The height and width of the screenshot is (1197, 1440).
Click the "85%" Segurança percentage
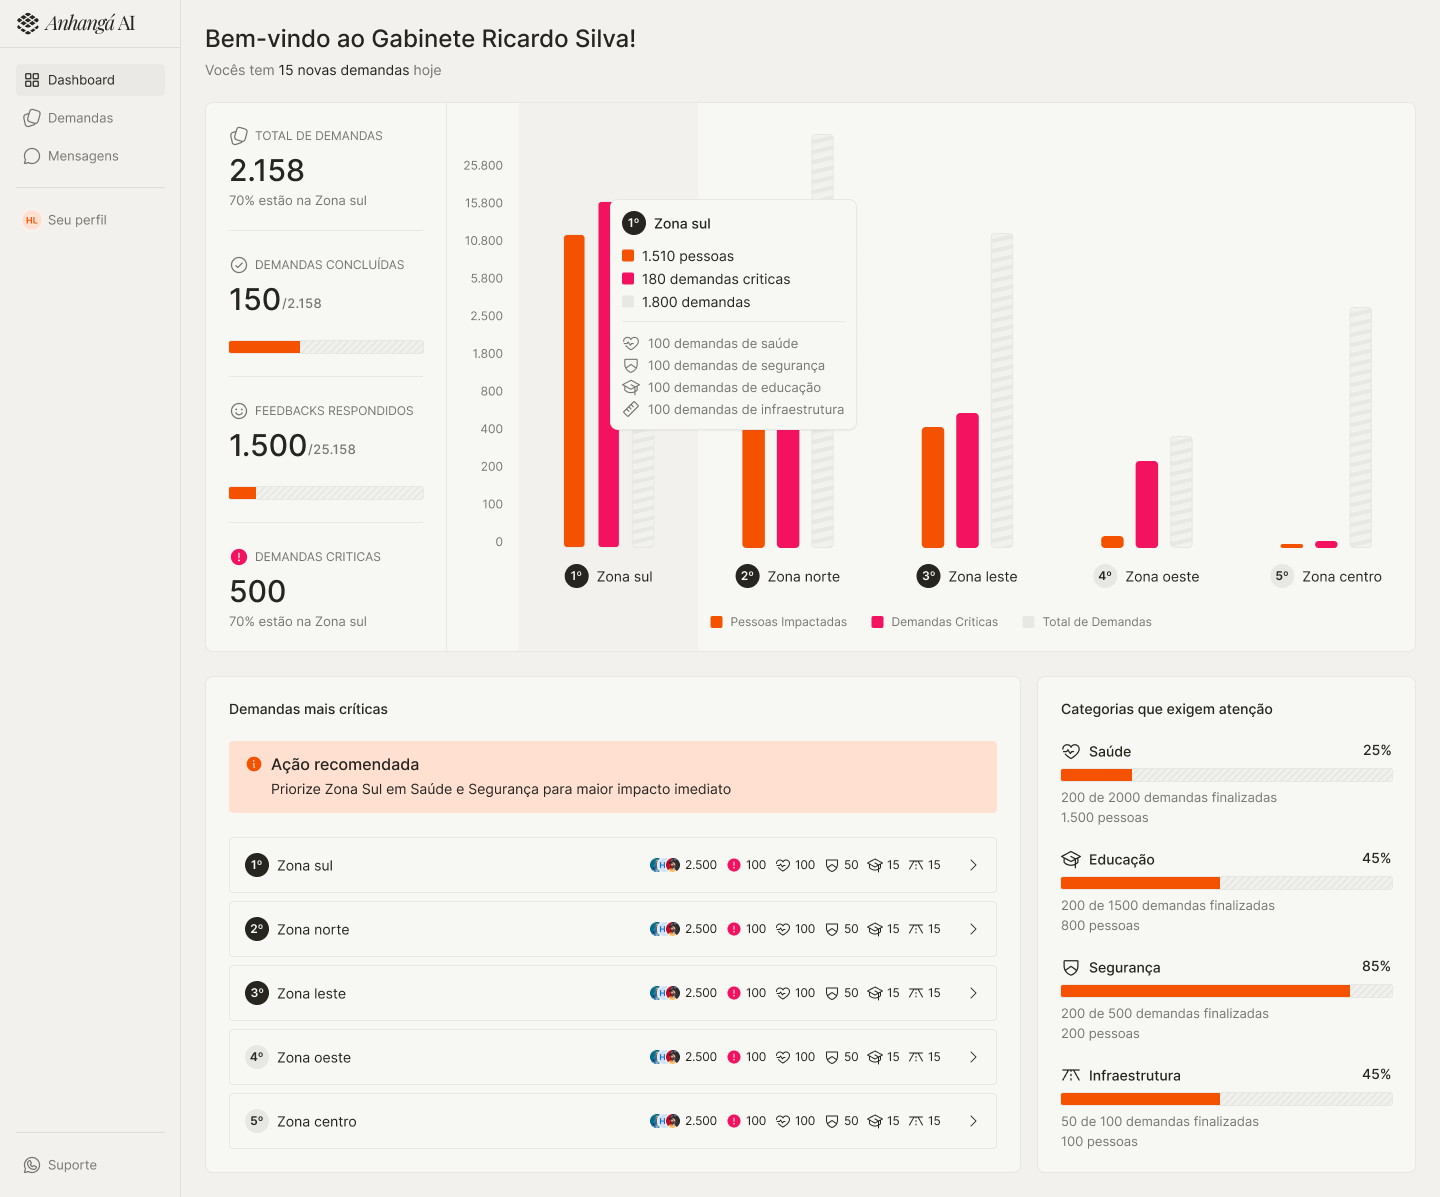click(1377, 966)
